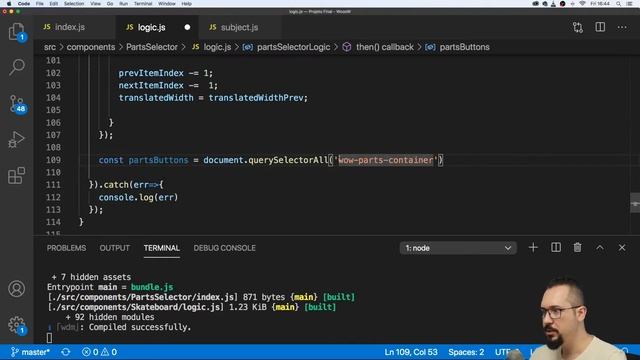The image size is (640, 360).
Task: Switch to PROBLEMS panel tab
Action: (67, 248)
